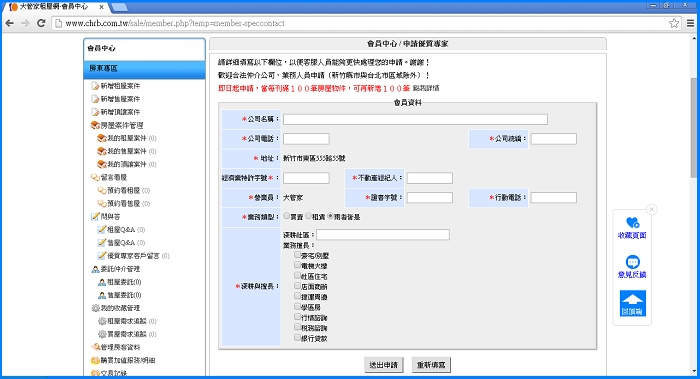This screenshot has width=700, height=379.
Task: Select the 兩者皆是 radio button
Action: (x=330, y=216)
